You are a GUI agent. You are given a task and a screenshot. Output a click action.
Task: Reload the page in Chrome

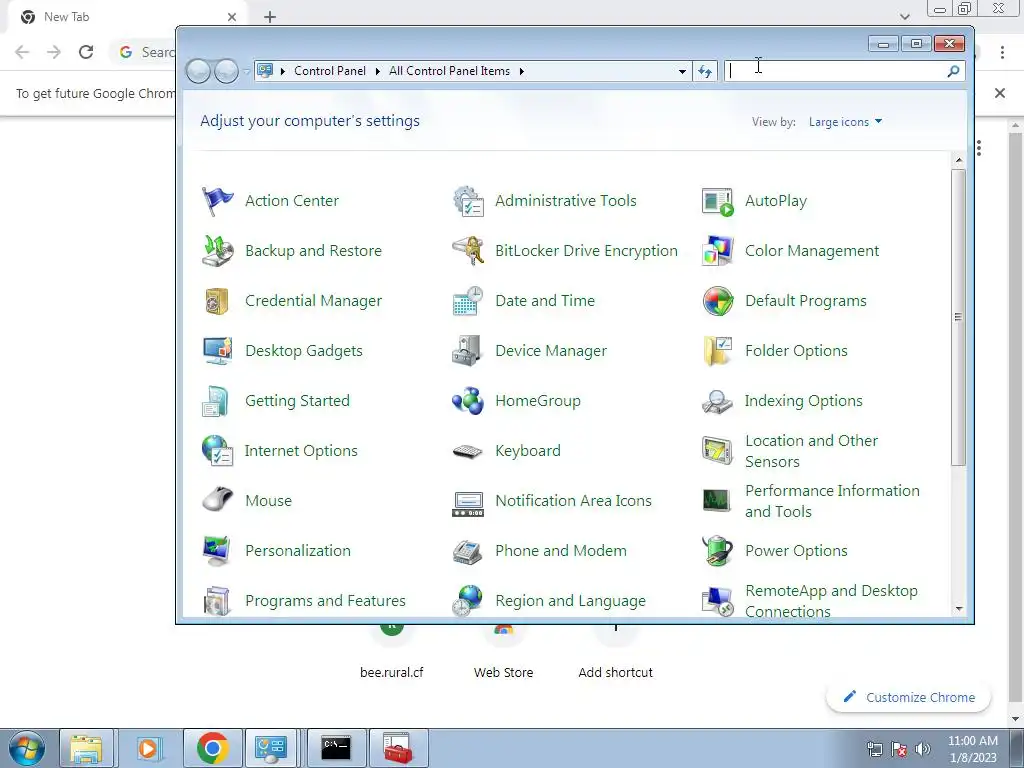click(x=86, y=52)
